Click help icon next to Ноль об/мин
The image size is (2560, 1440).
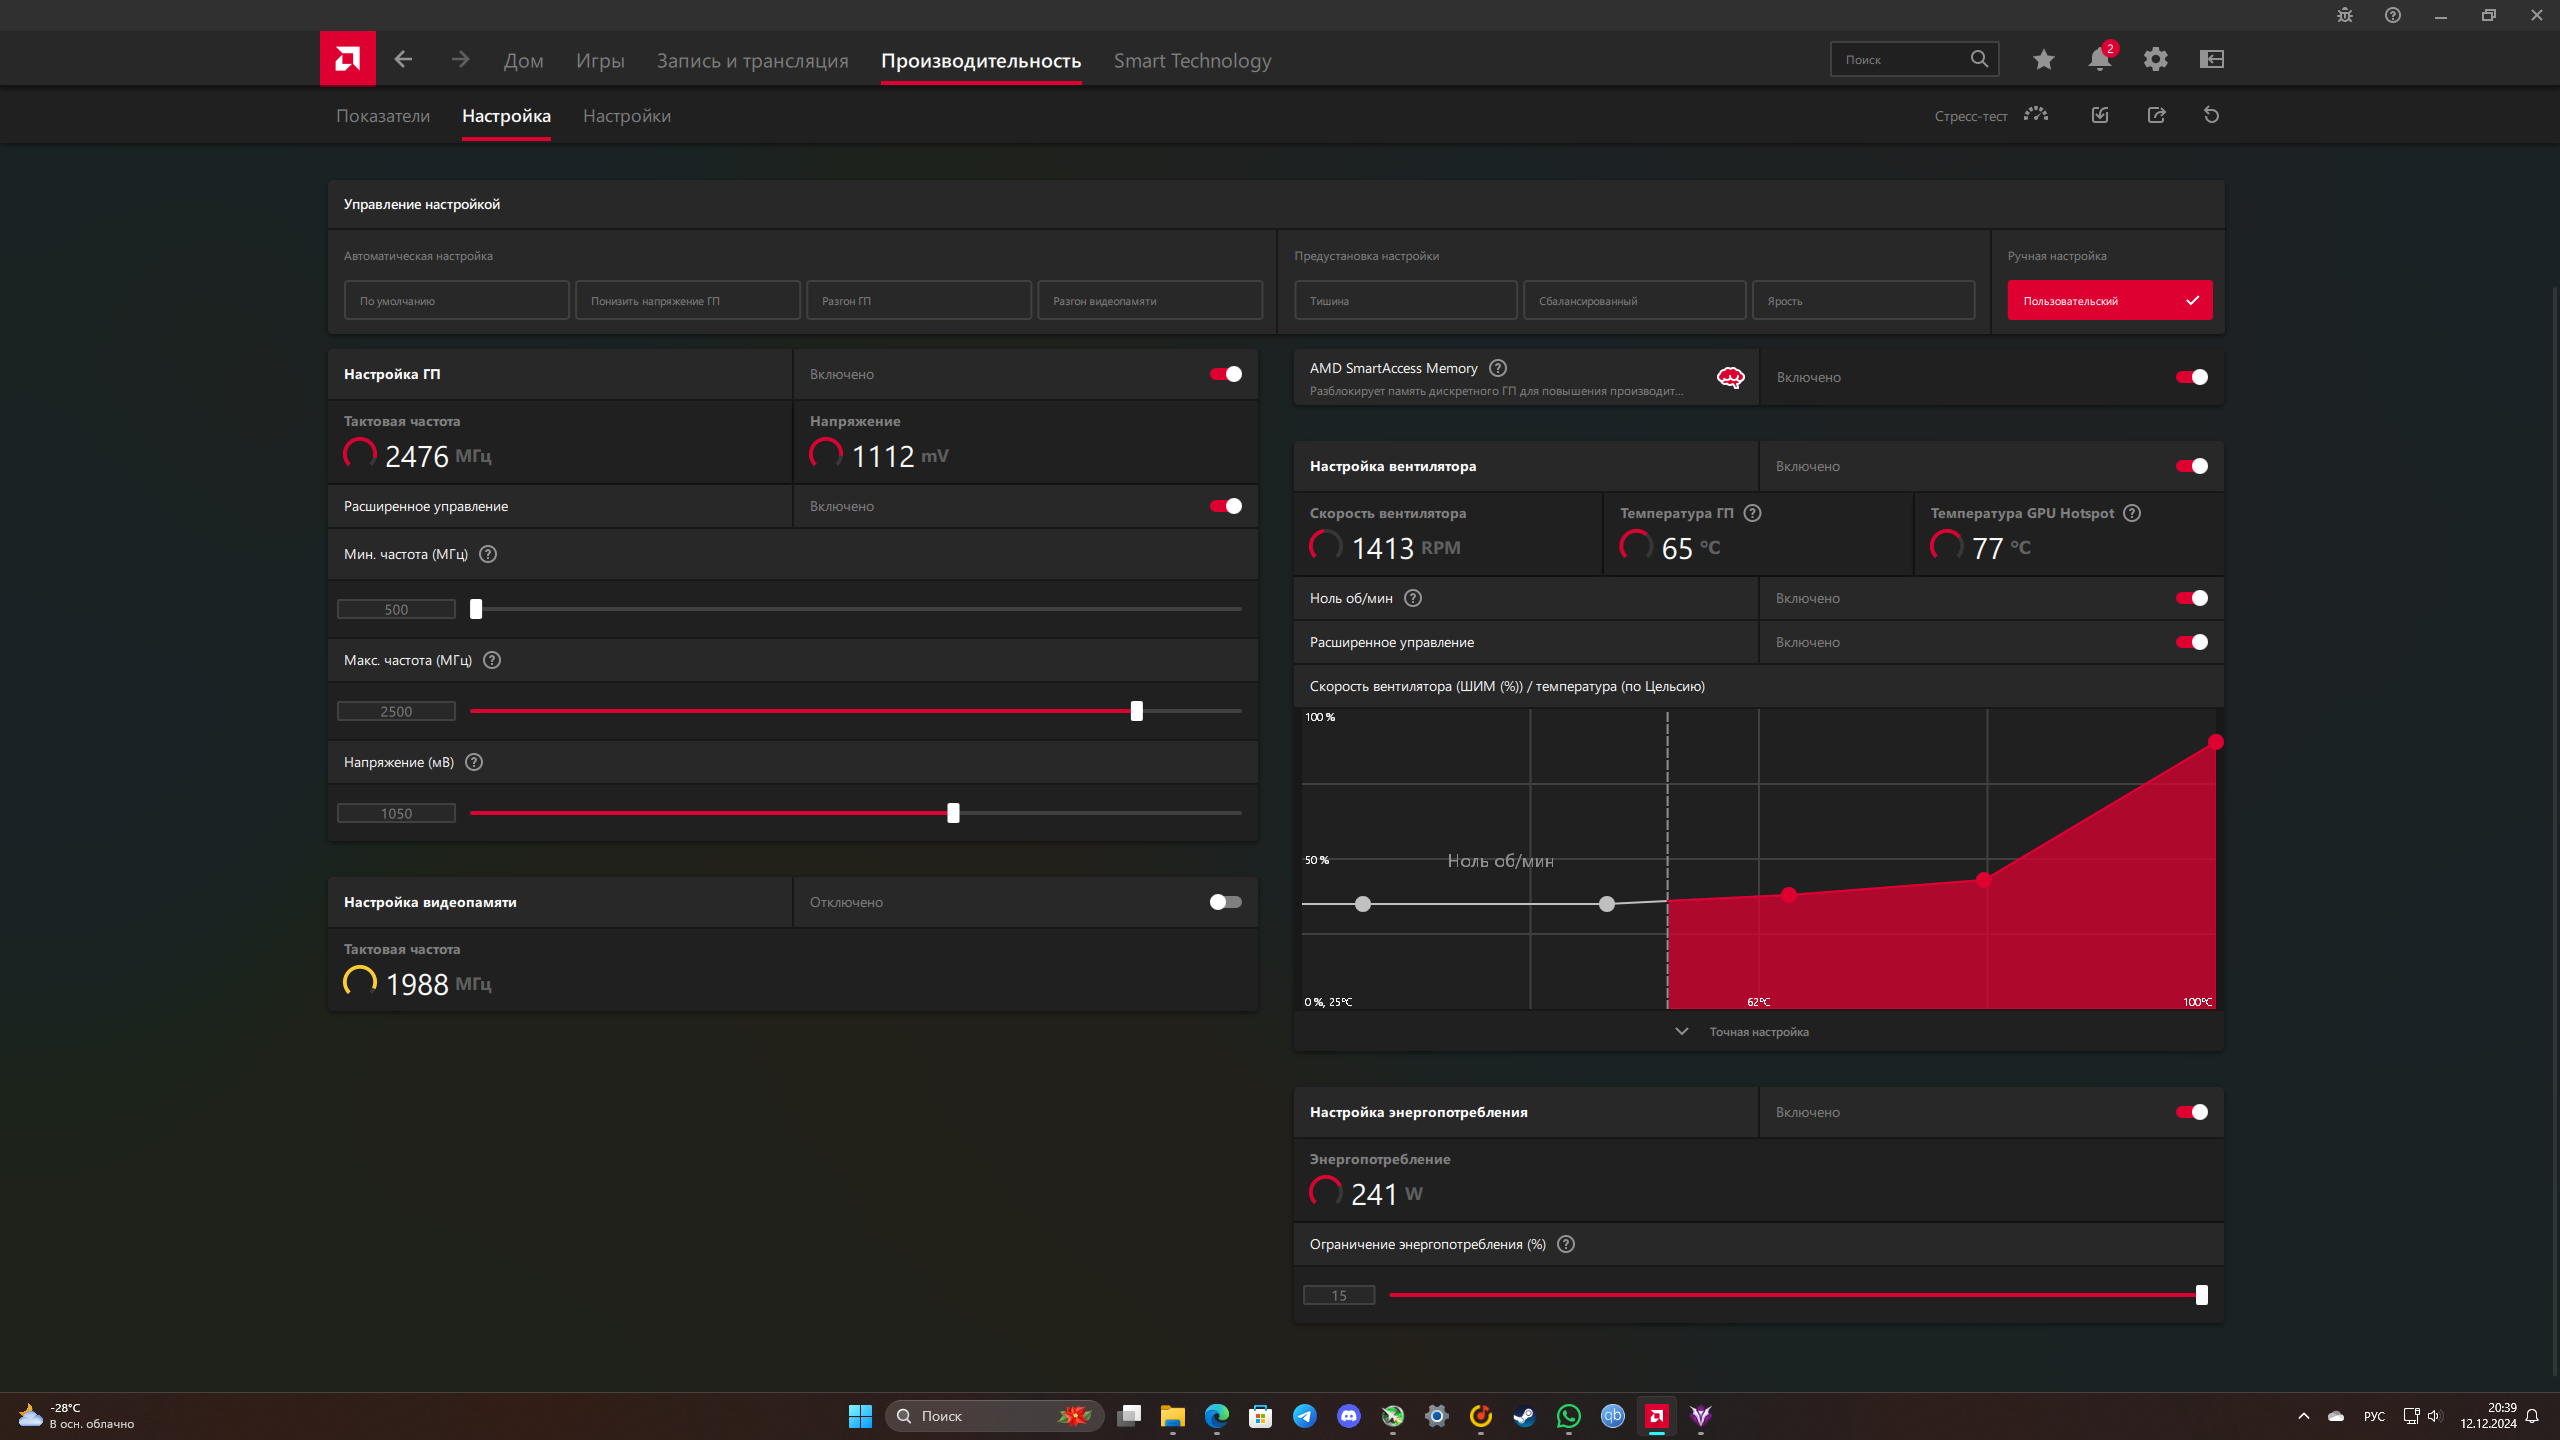pyautogui.click(x=1412, y=598)
